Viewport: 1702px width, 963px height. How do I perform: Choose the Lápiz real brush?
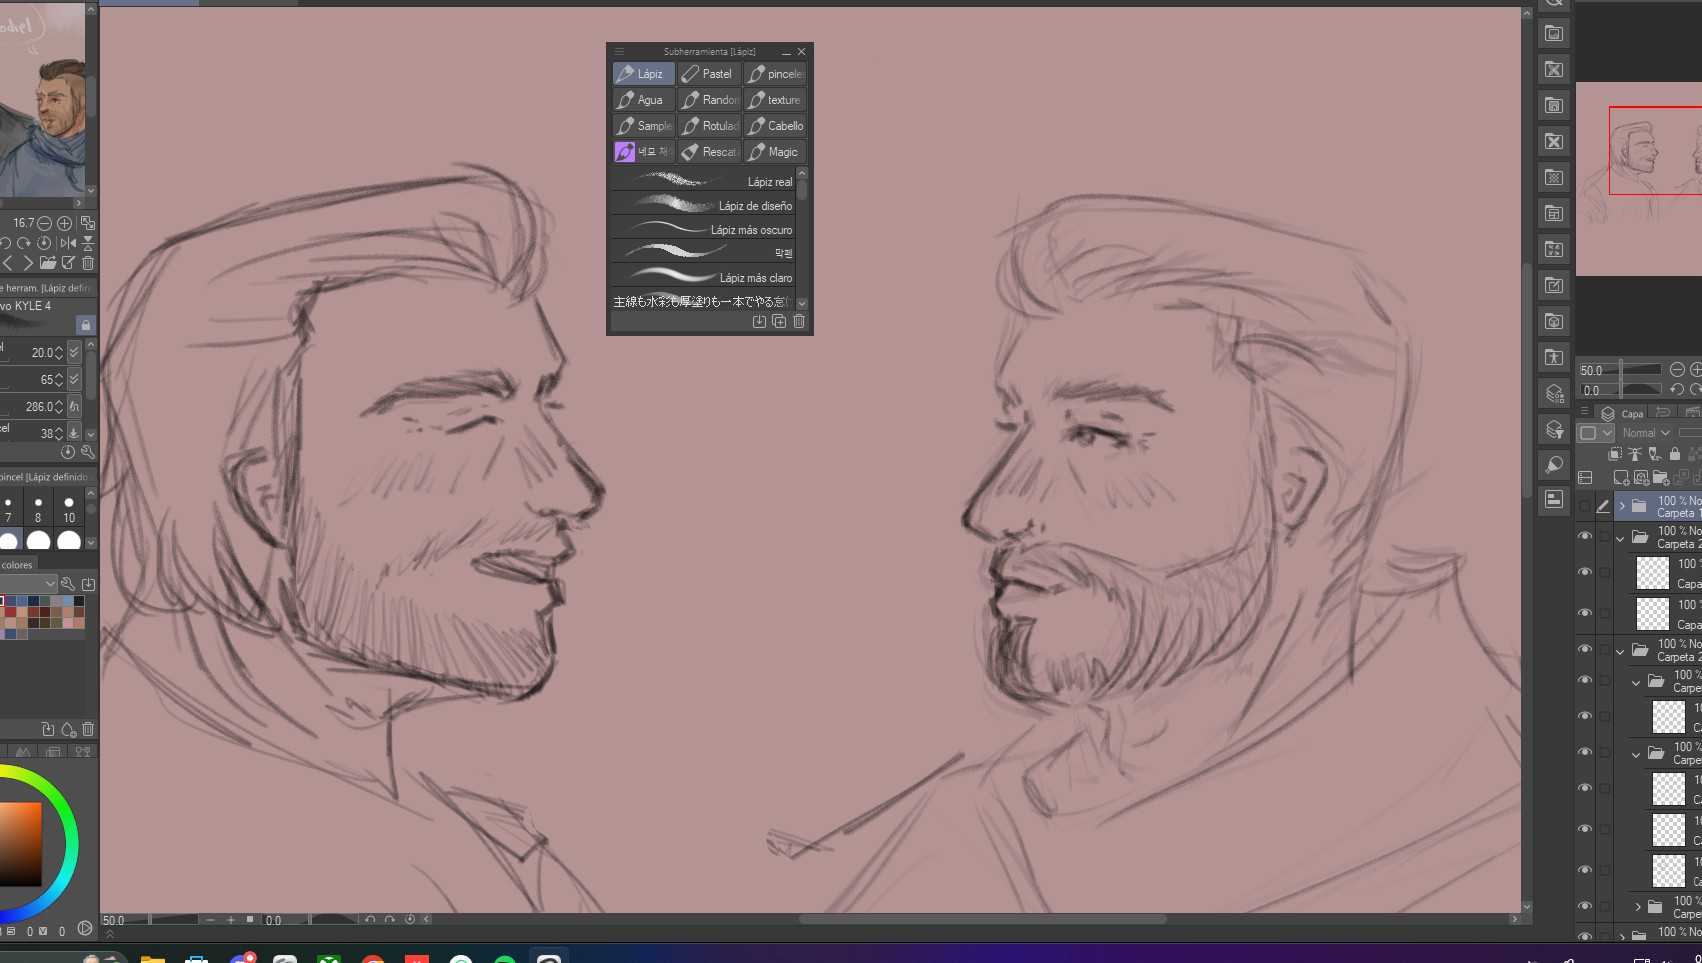(x=703, y=181)
